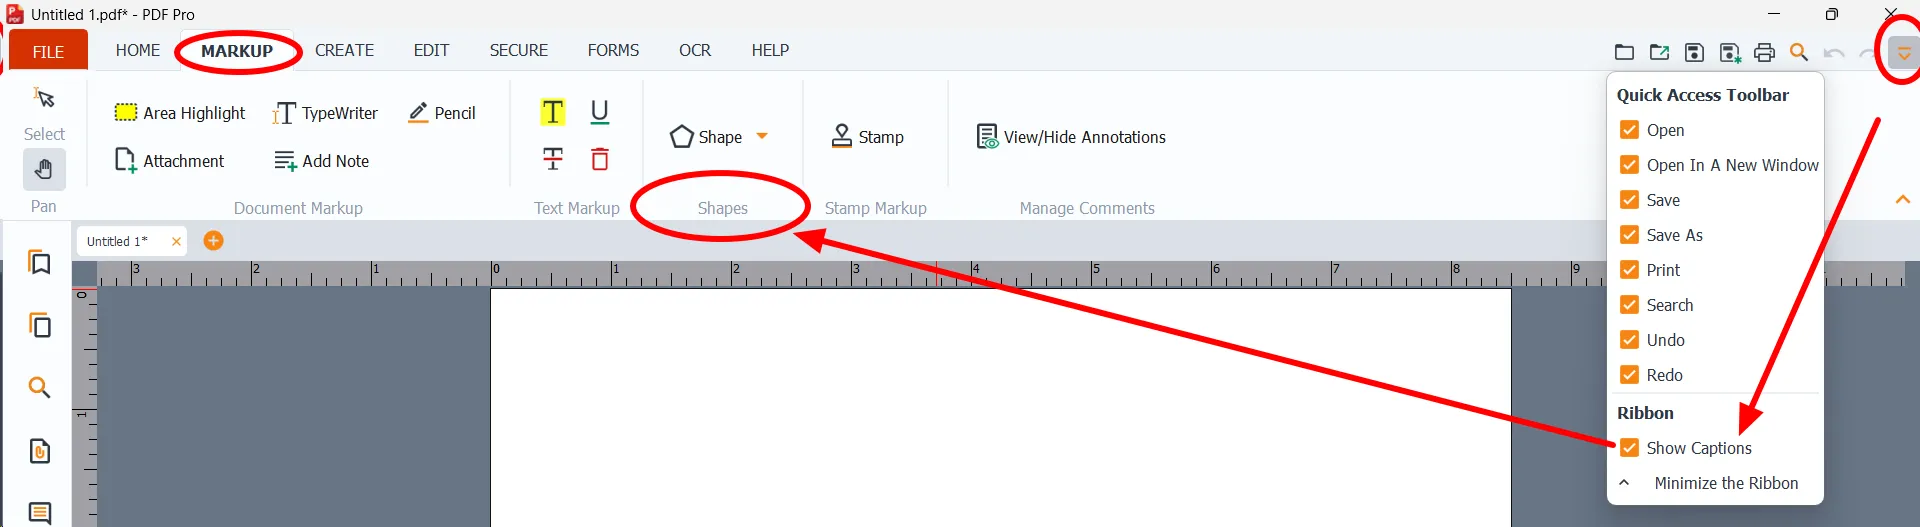Apply underline text markup
Viewport: 1920px width, 527px height.
point(600,112)
